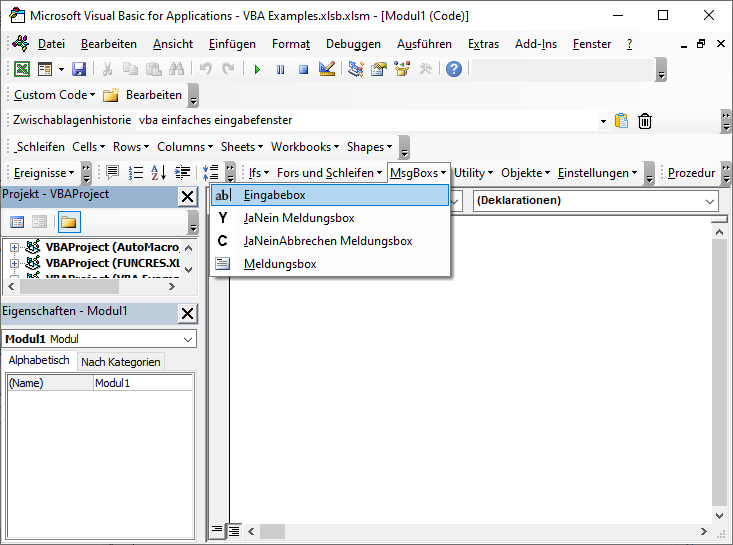Open the Custom Code dropdown
Screen dimensions: 733x545
click(54, 95)
